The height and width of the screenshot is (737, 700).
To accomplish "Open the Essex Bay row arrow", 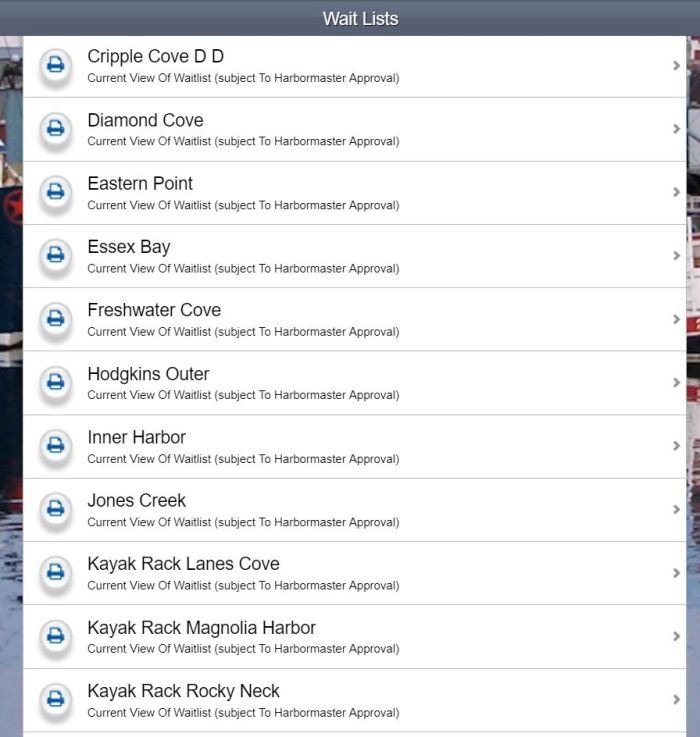I will coord(677,256).
